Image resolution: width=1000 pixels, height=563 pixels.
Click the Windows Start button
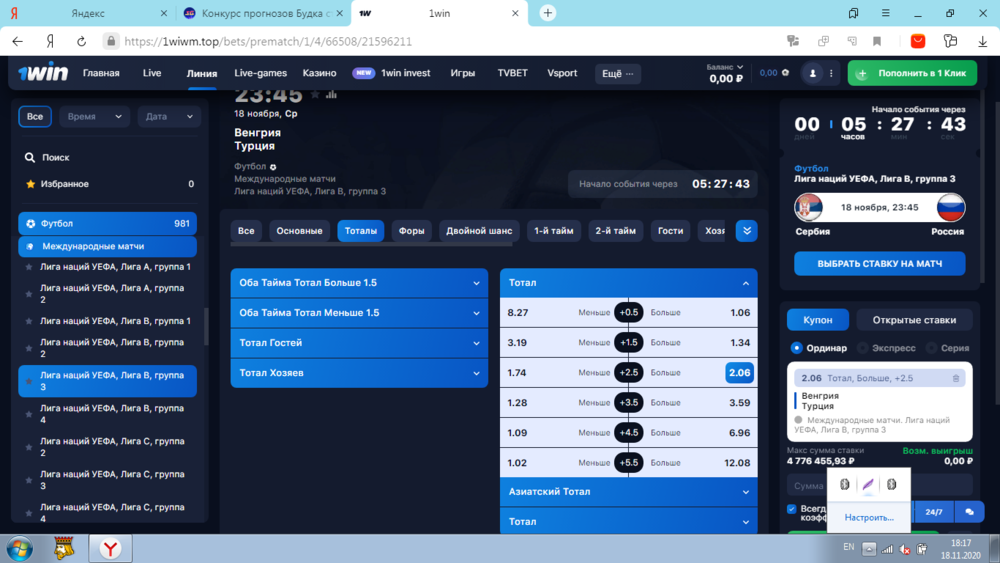tap(20, 548)
